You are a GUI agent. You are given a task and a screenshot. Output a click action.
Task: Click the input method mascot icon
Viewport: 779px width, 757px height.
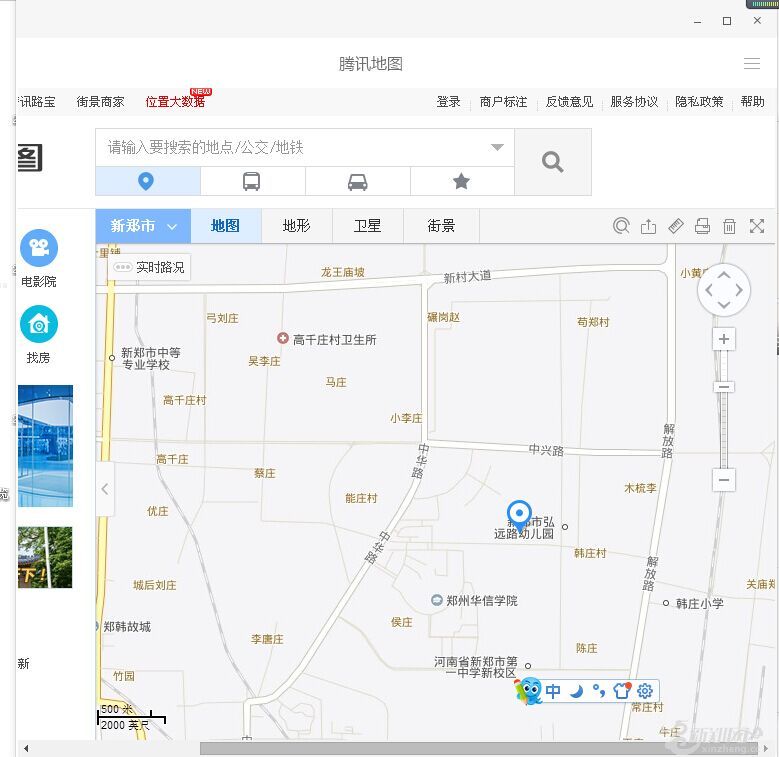[529, 691]
